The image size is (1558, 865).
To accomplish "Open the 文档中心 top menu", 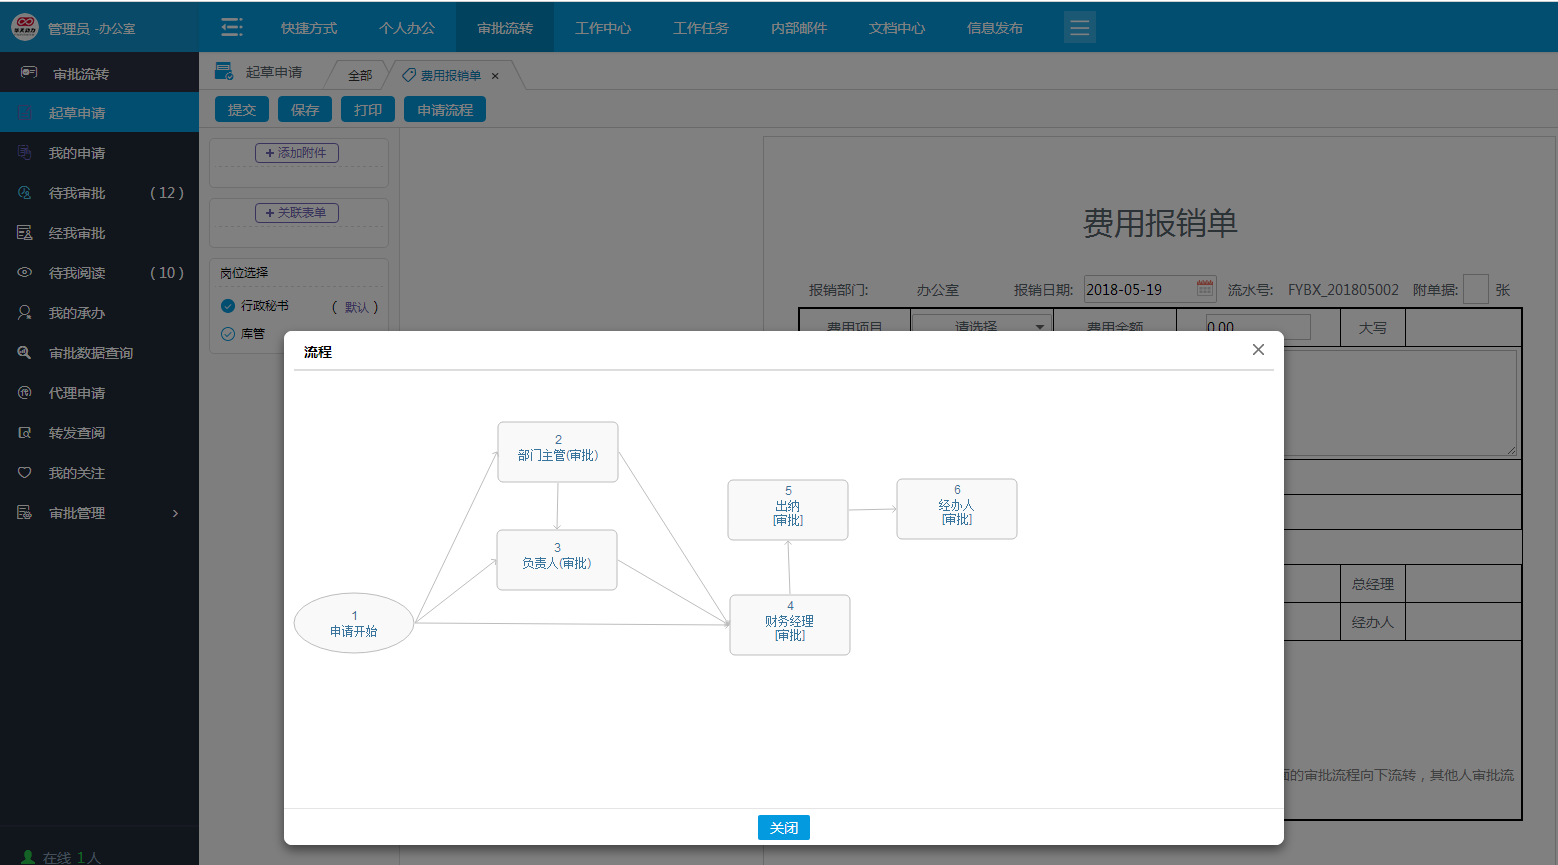I will [x=897, y=28].
